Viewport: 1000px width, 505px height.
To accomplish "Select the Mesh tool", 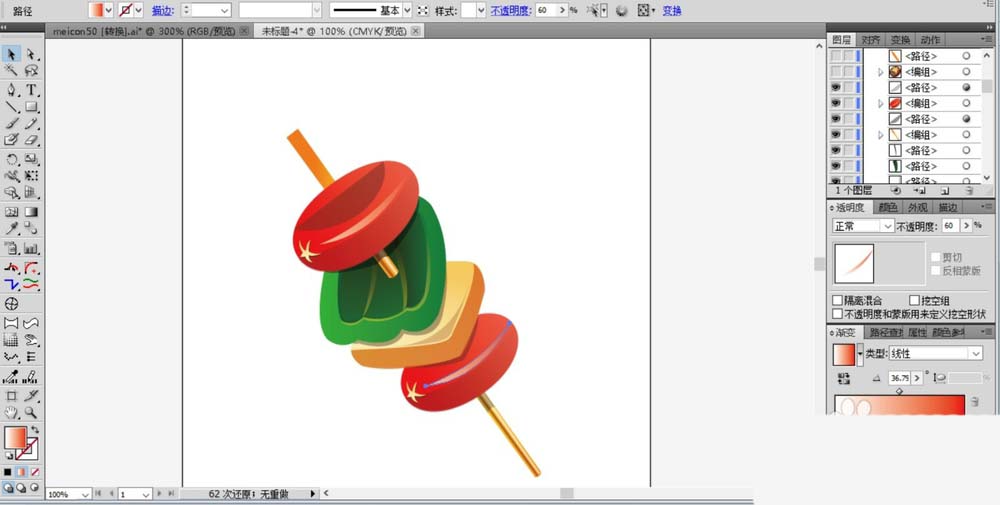I will (11, 212).
